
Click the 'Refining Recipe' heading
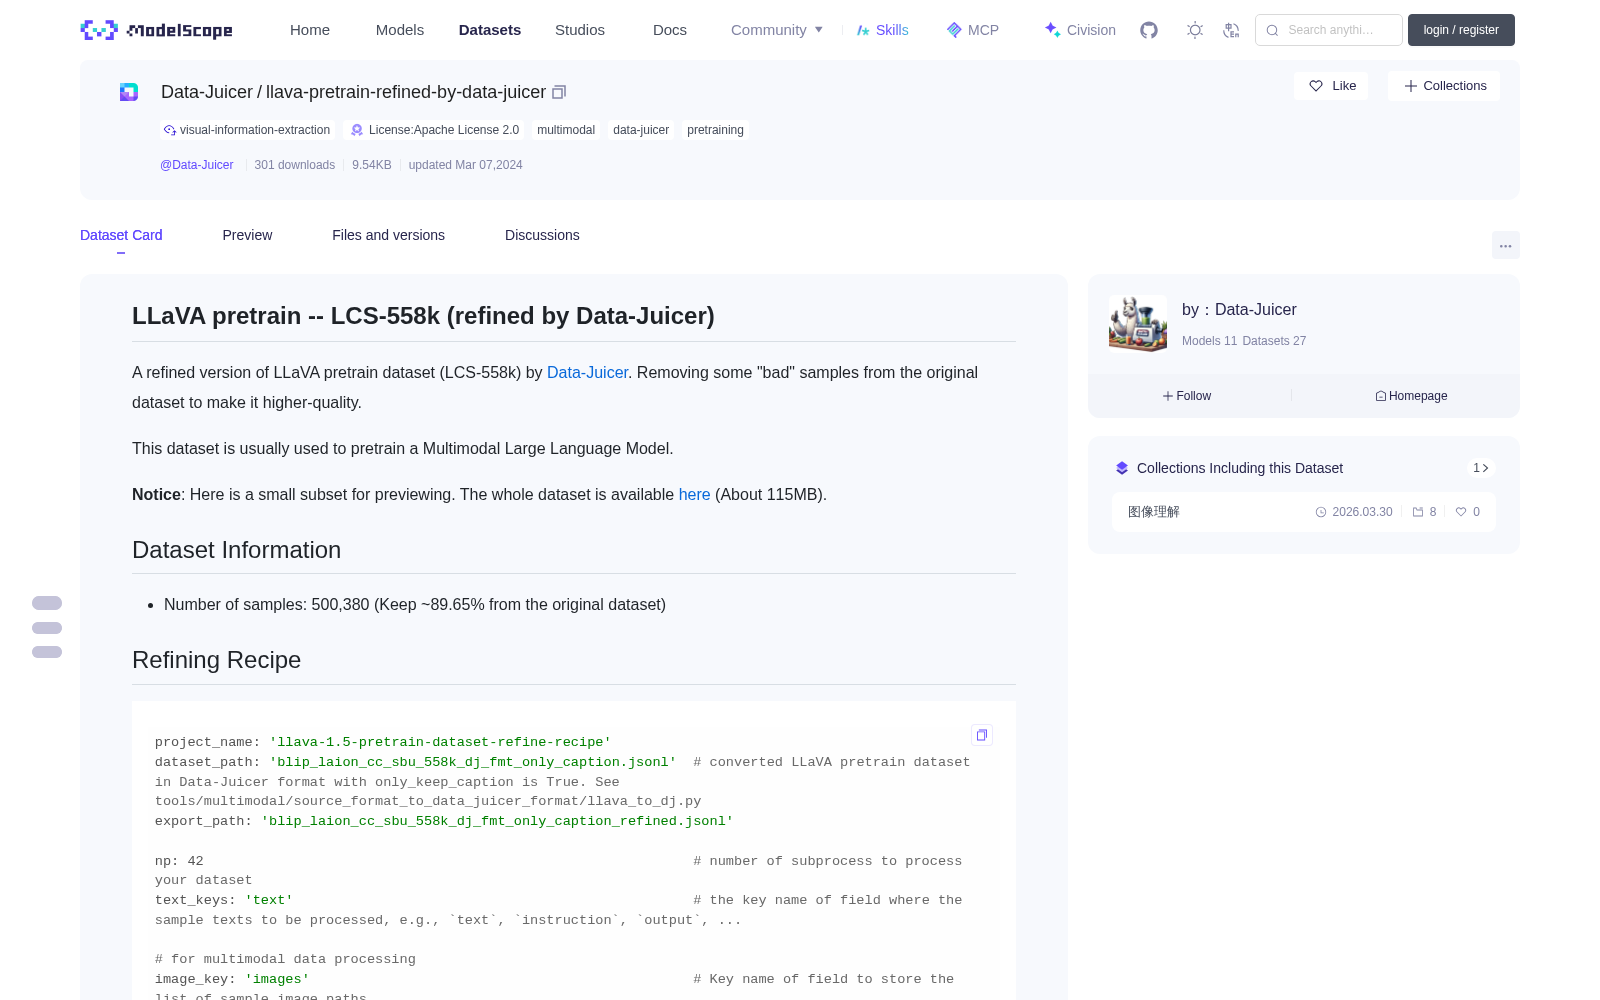[216, 660]
